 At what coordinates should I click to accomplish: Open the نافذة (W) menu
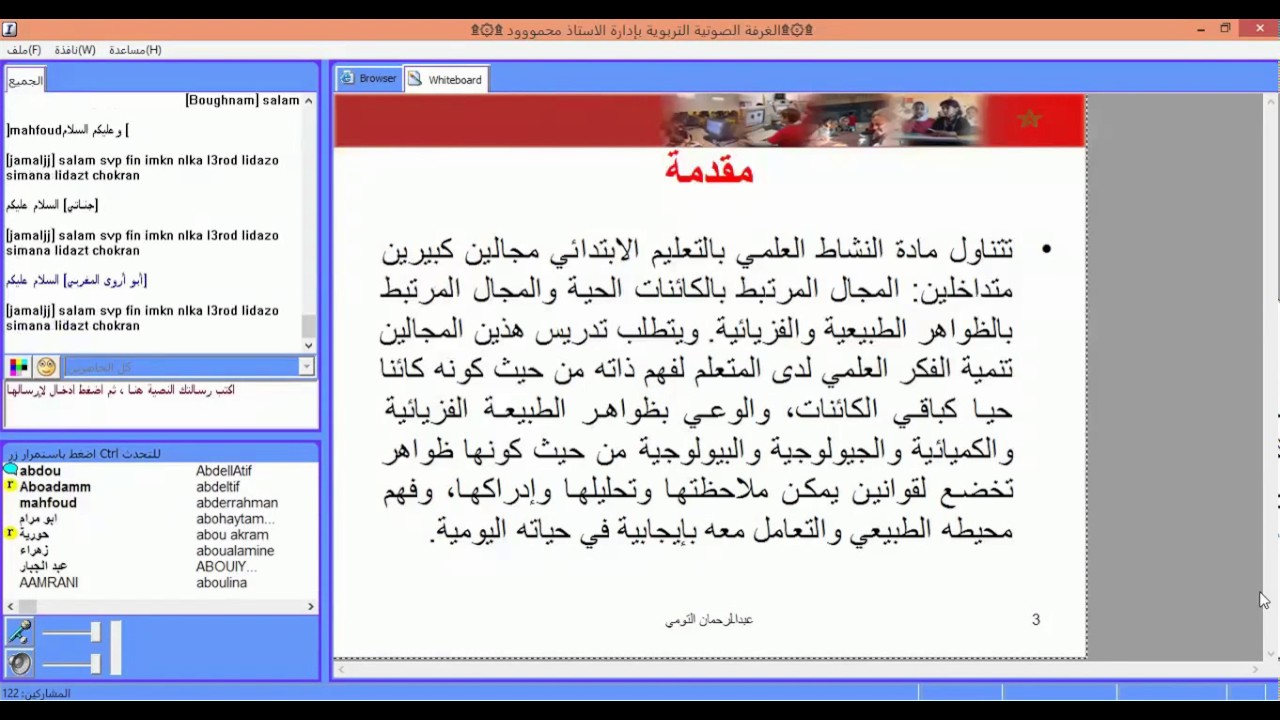point(75,50)
